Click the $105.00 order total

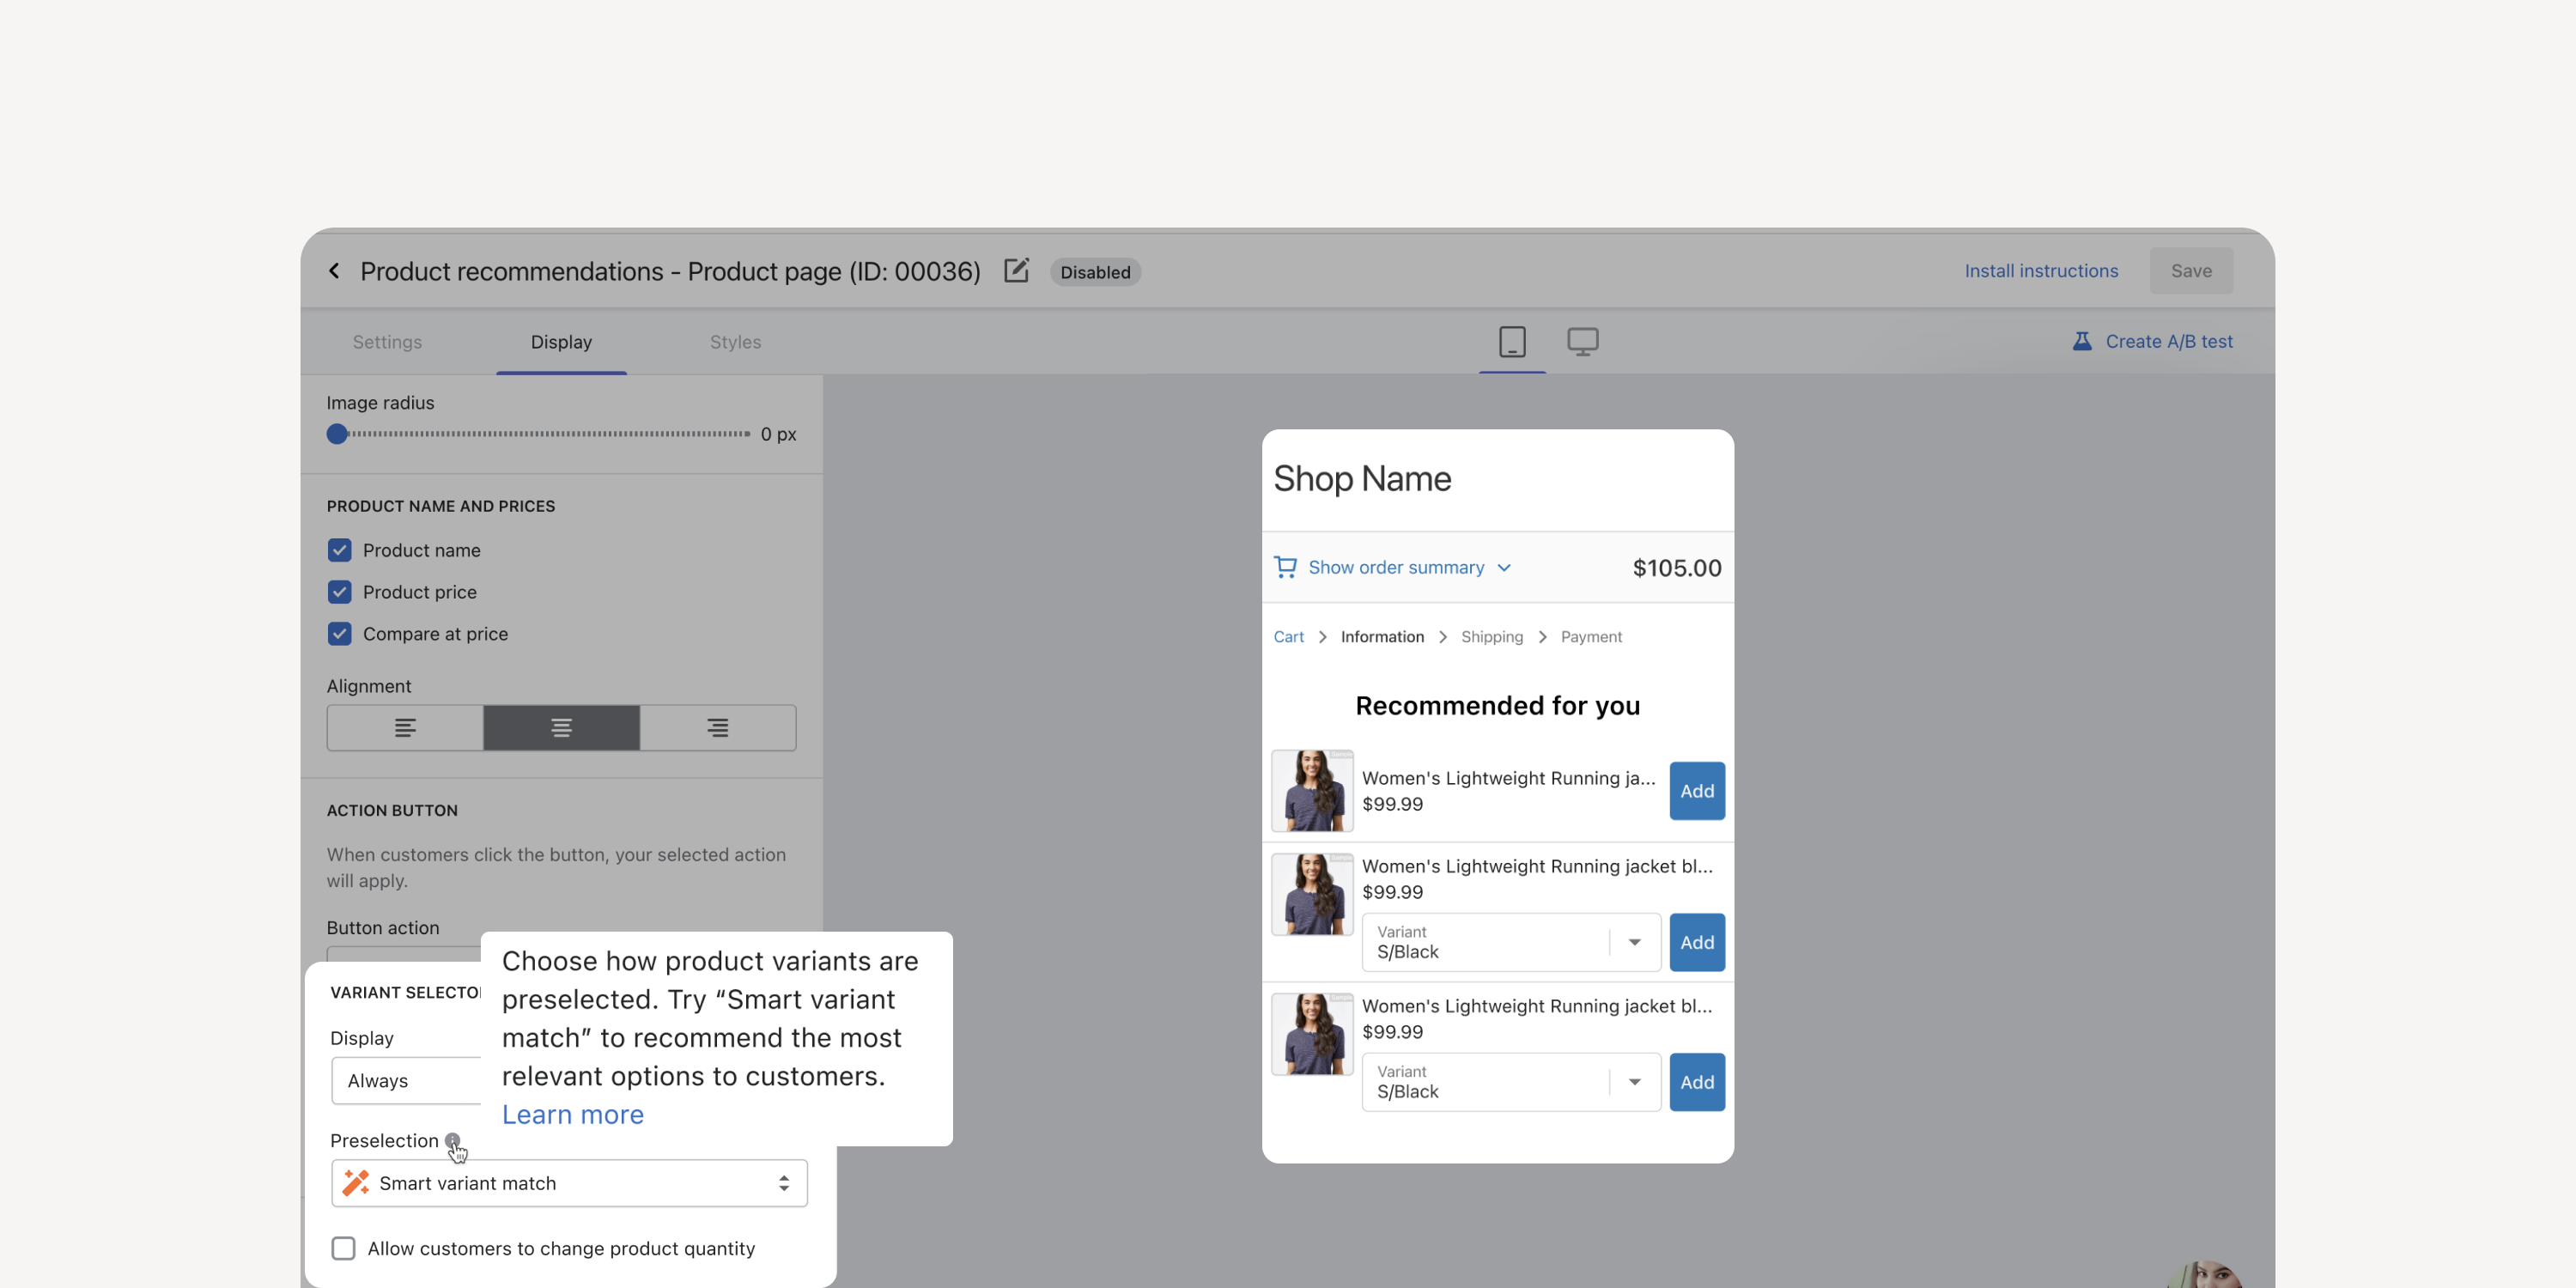tap(1677, 568)
